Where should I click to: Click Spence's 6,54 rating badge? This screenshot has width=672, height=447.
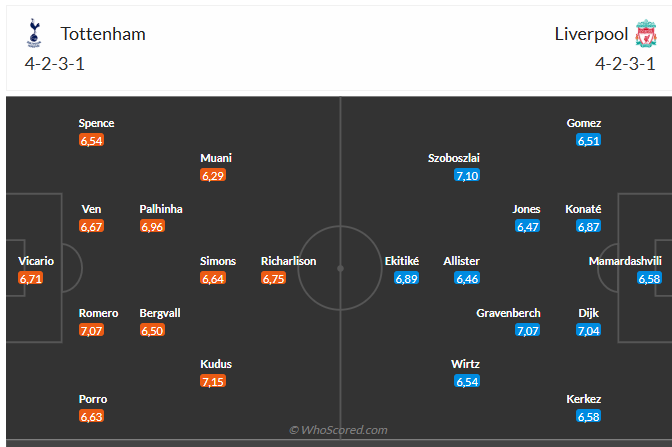pyautogui.click(x=91, y=140)
